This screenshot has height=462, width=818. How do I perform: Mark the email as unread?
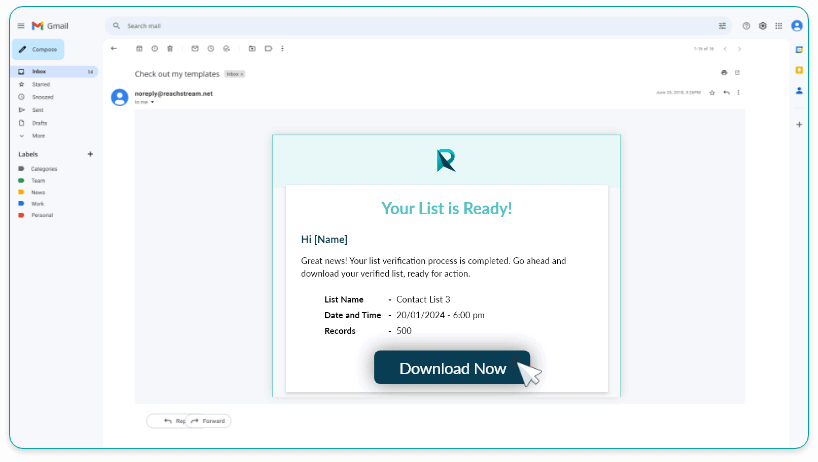[x=195, y=48]
